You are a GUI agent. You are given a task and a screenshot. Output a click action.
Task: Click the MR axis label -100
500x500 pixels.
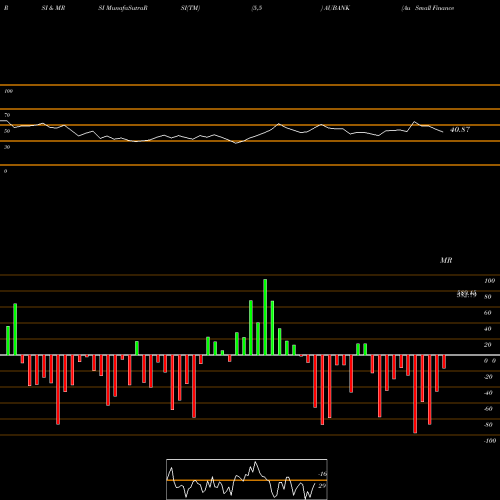click(490, 441)
